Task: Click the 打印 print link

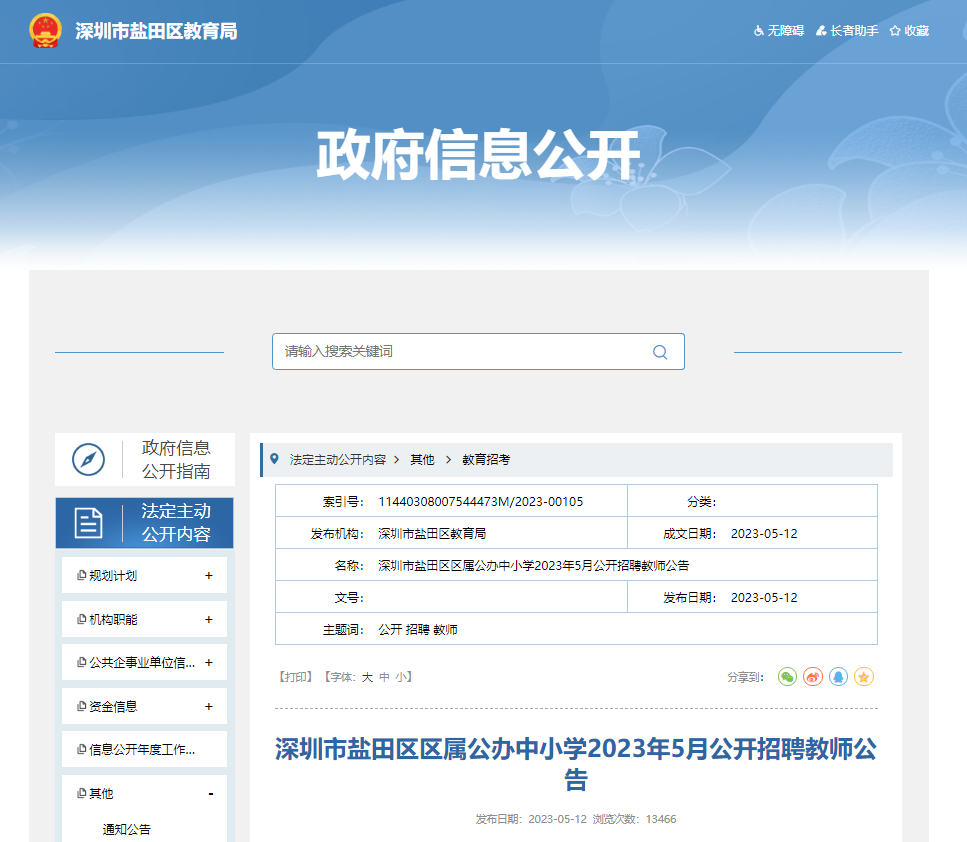Action: (x=296, y=677)
